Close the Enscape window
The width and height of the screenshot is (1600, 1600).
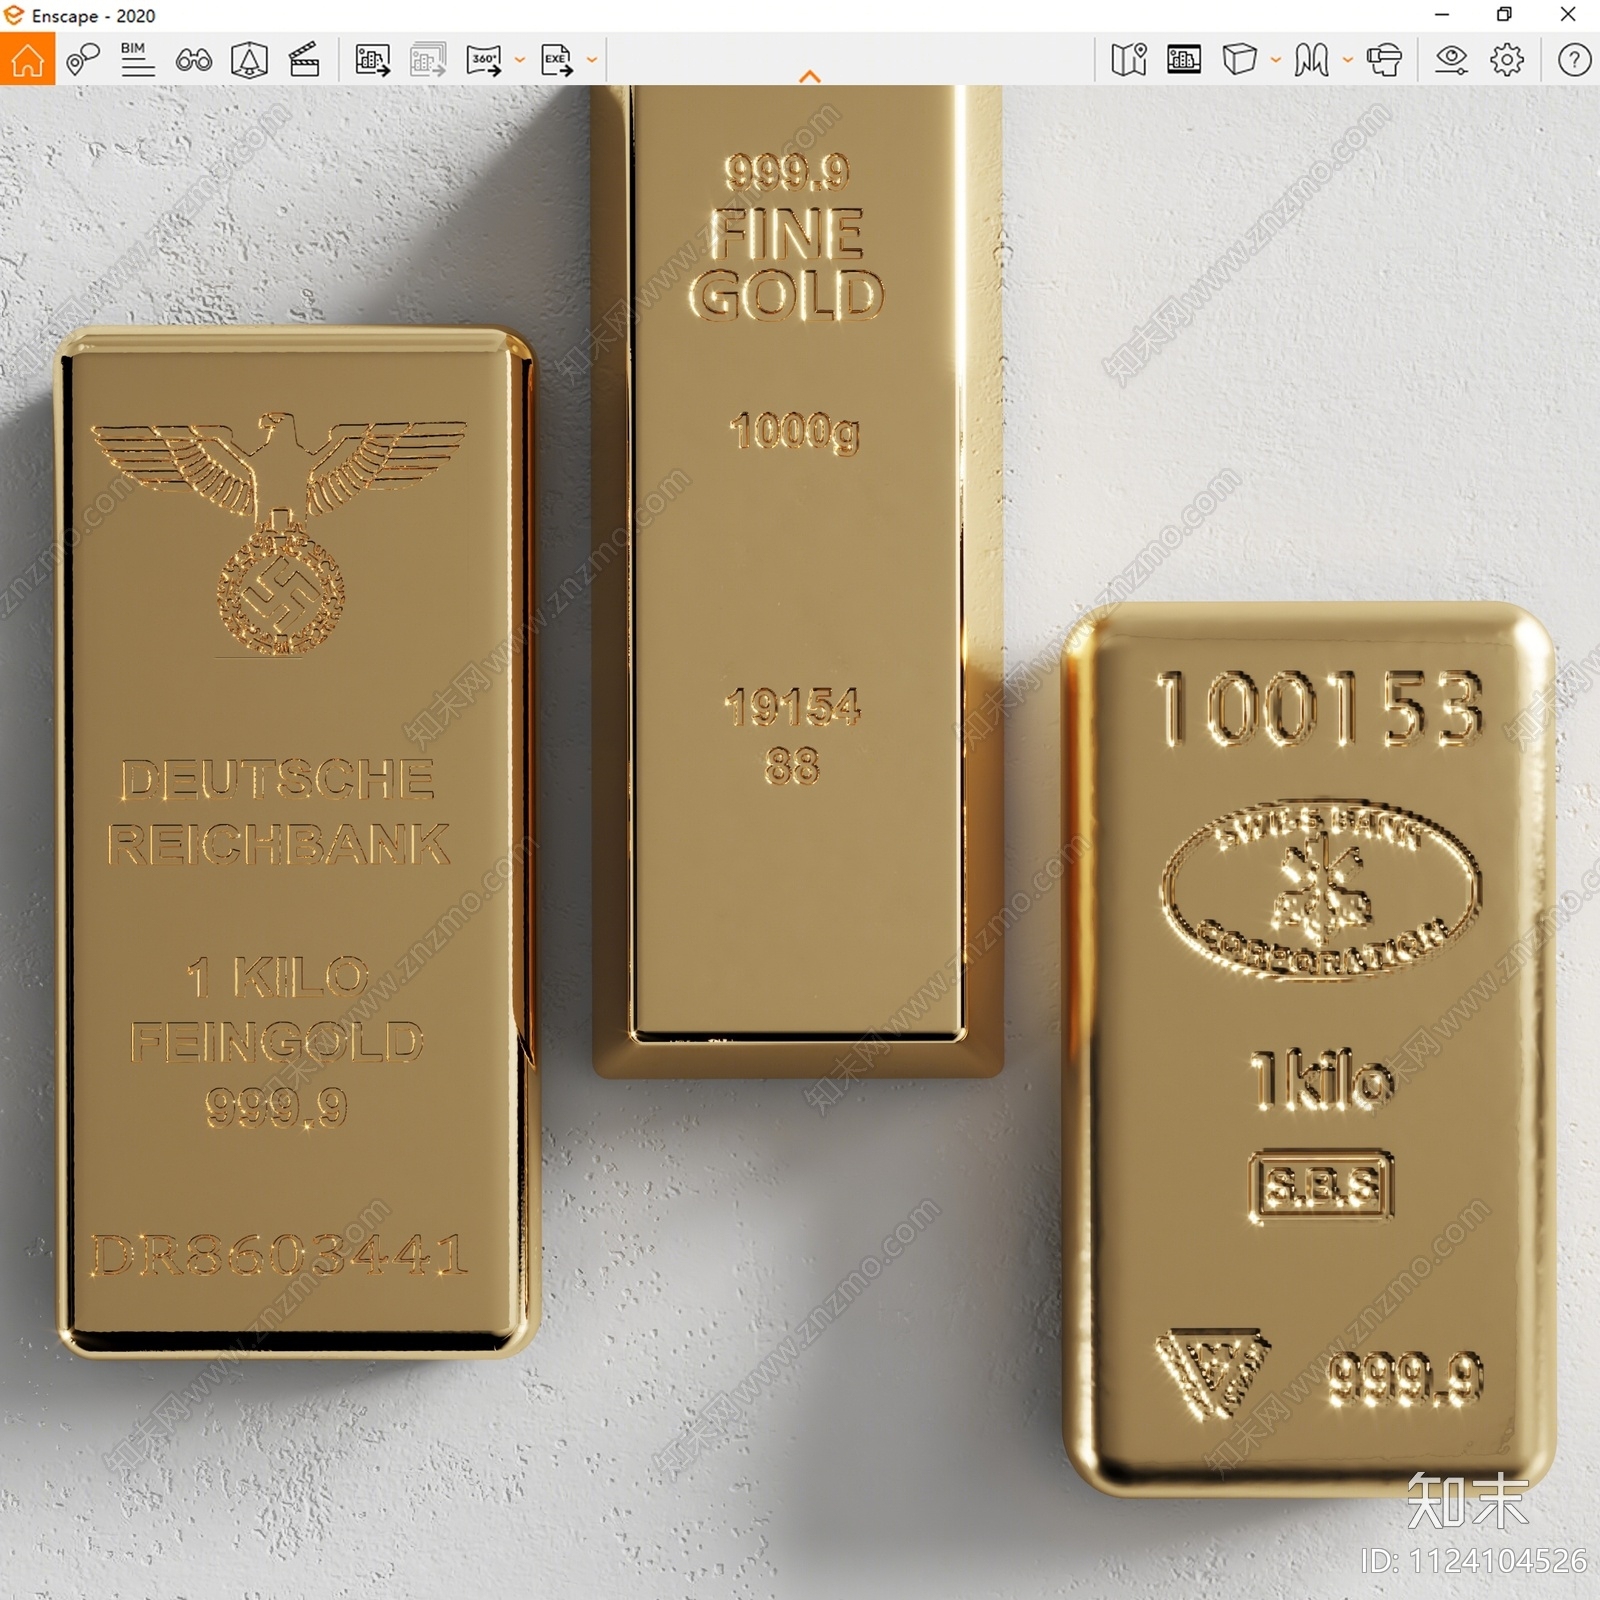[1568, 15]
